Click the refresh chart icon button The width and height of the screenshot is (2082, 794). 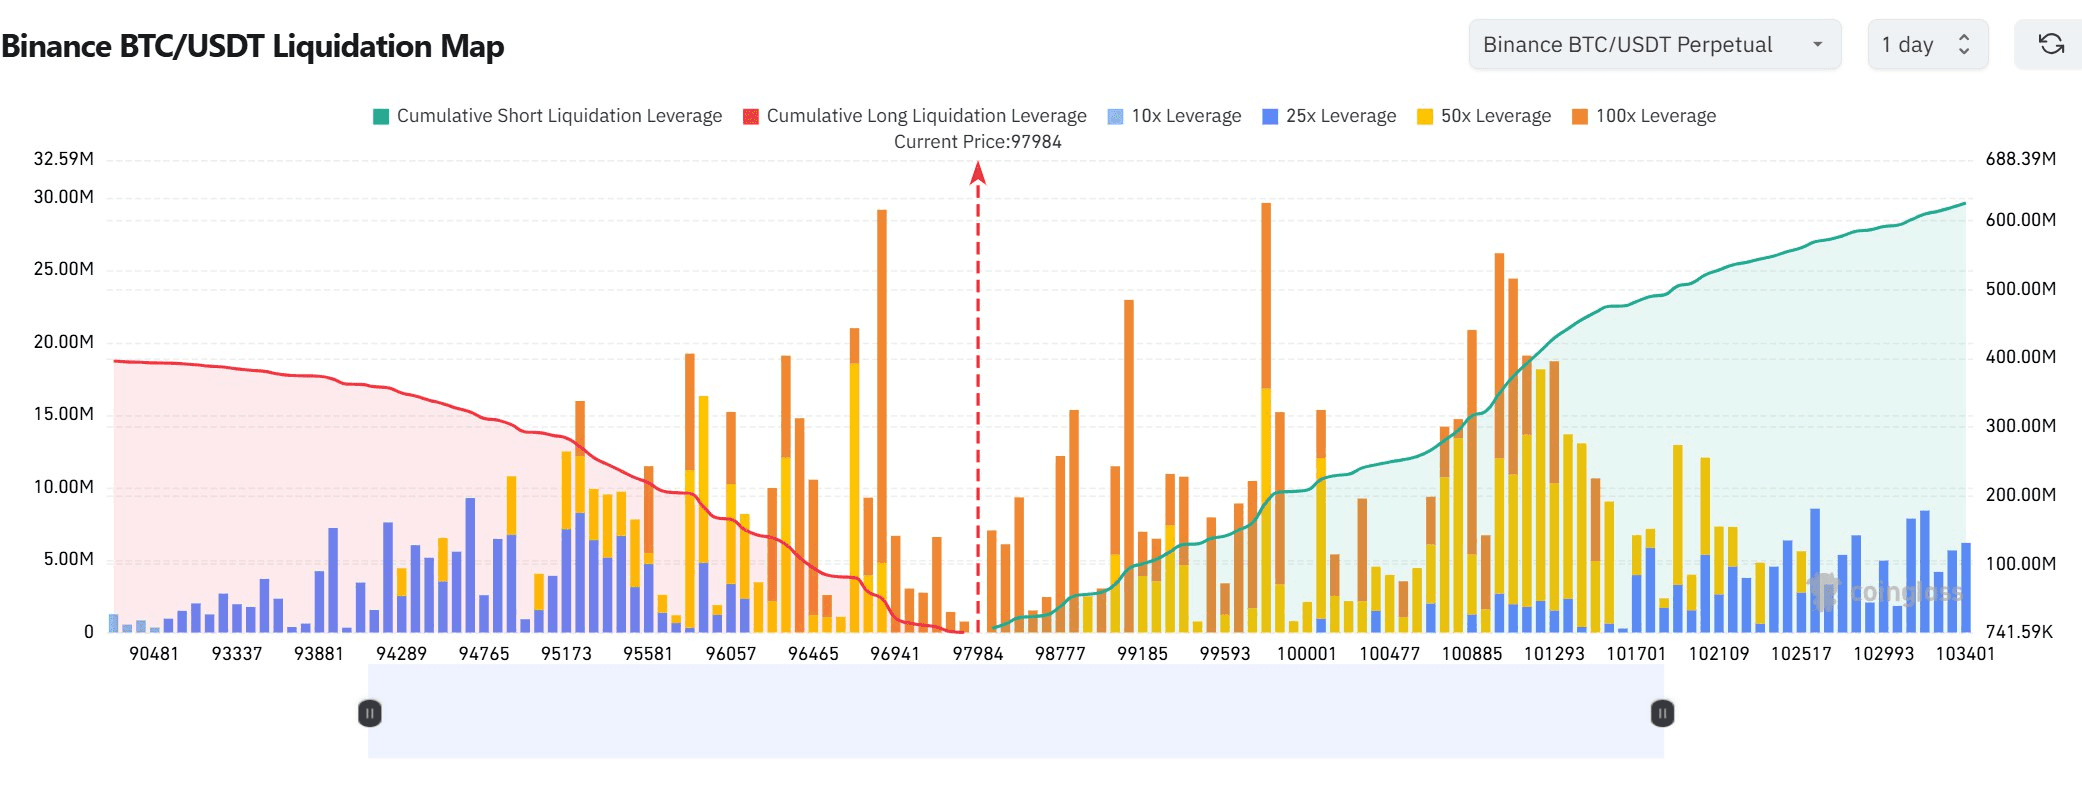[x=2051, y=44]
